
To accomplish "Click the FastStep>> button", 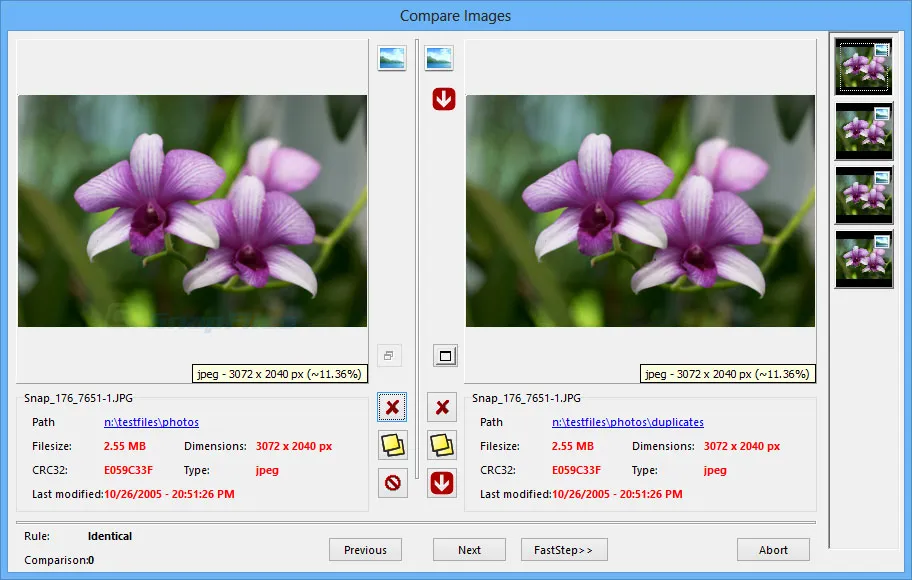I will point(564,550).
